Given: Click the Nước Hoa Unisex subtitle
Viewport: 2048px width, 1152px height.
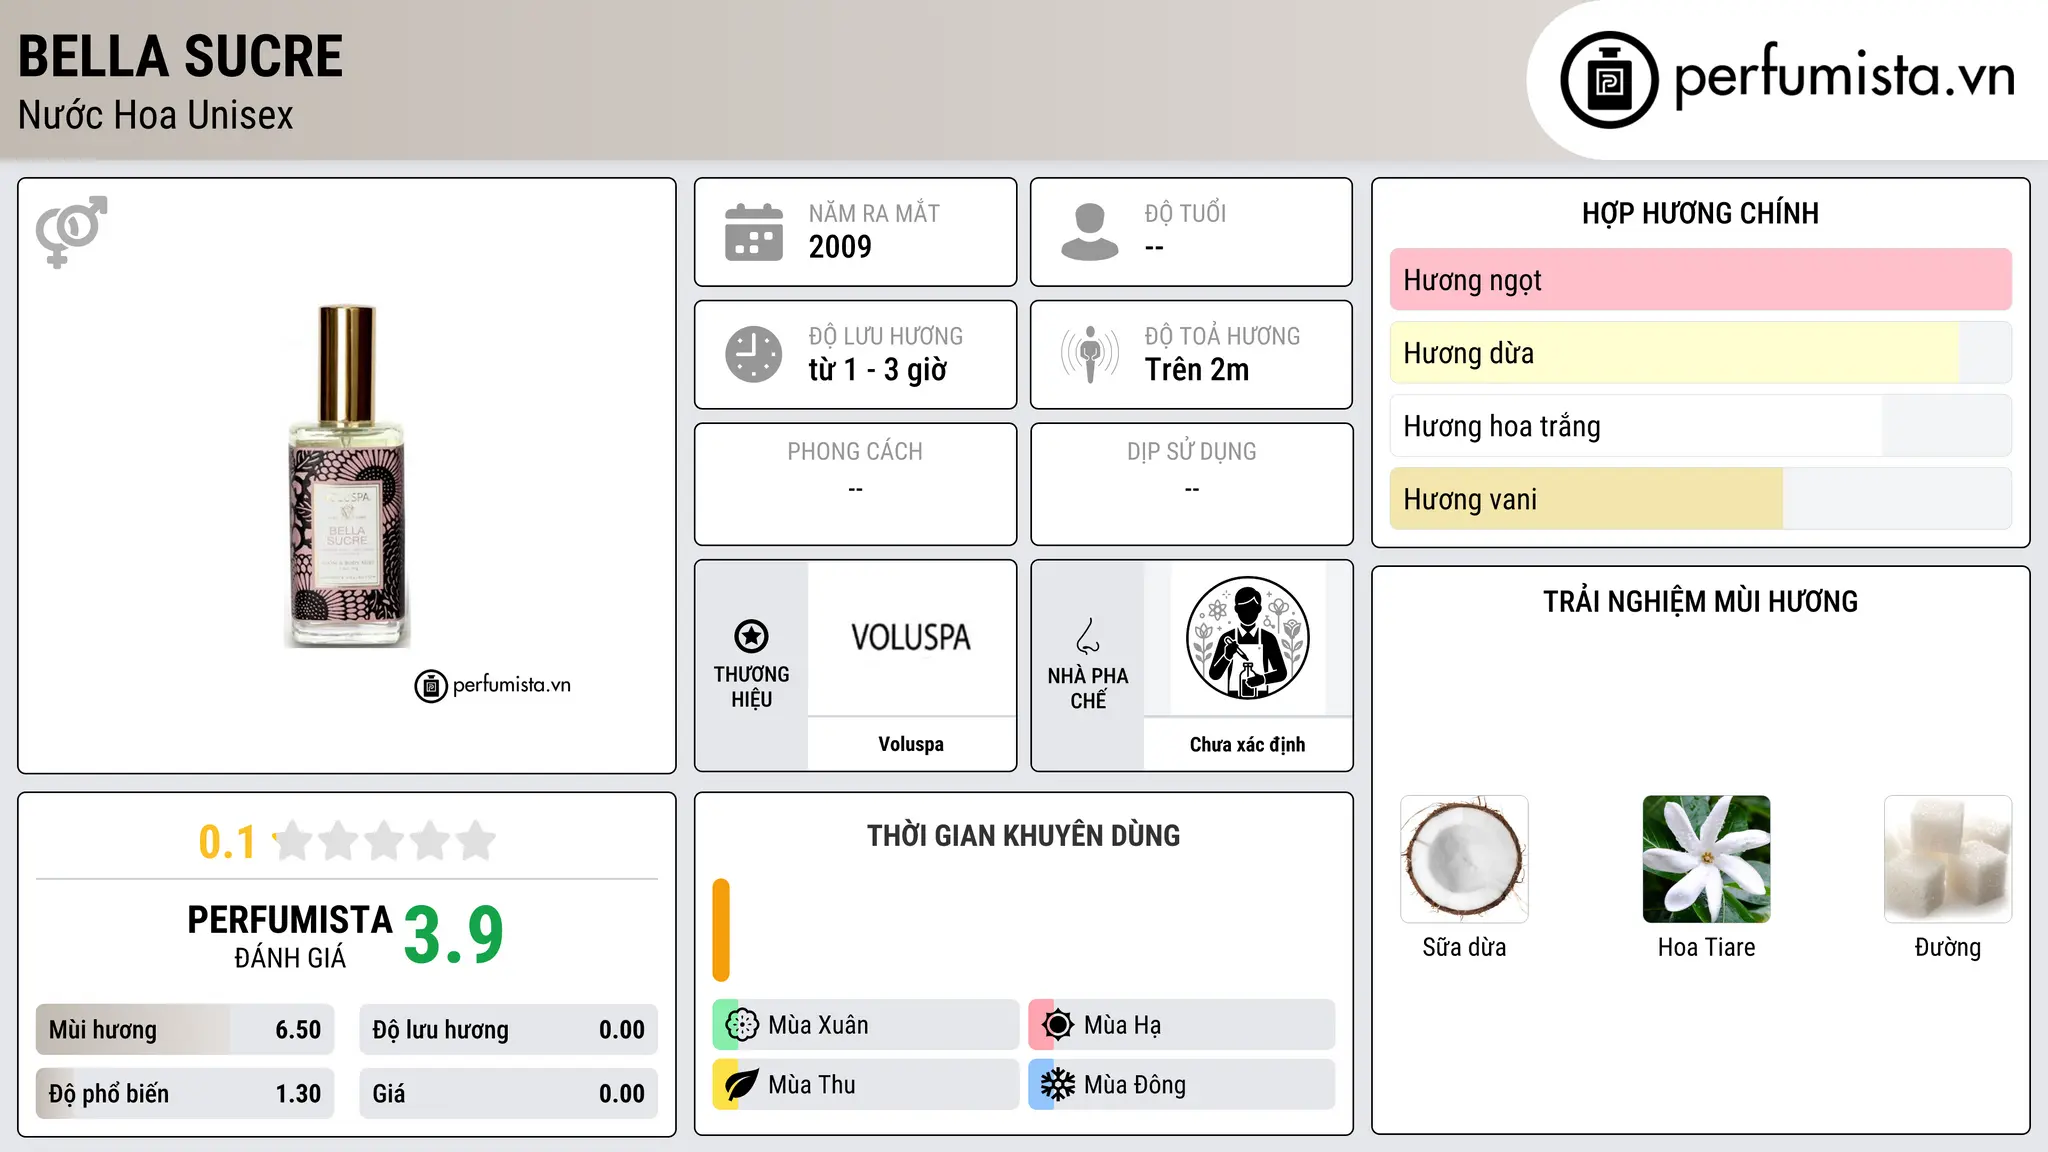Looking at the screenshot, I should tap(156, 115).
